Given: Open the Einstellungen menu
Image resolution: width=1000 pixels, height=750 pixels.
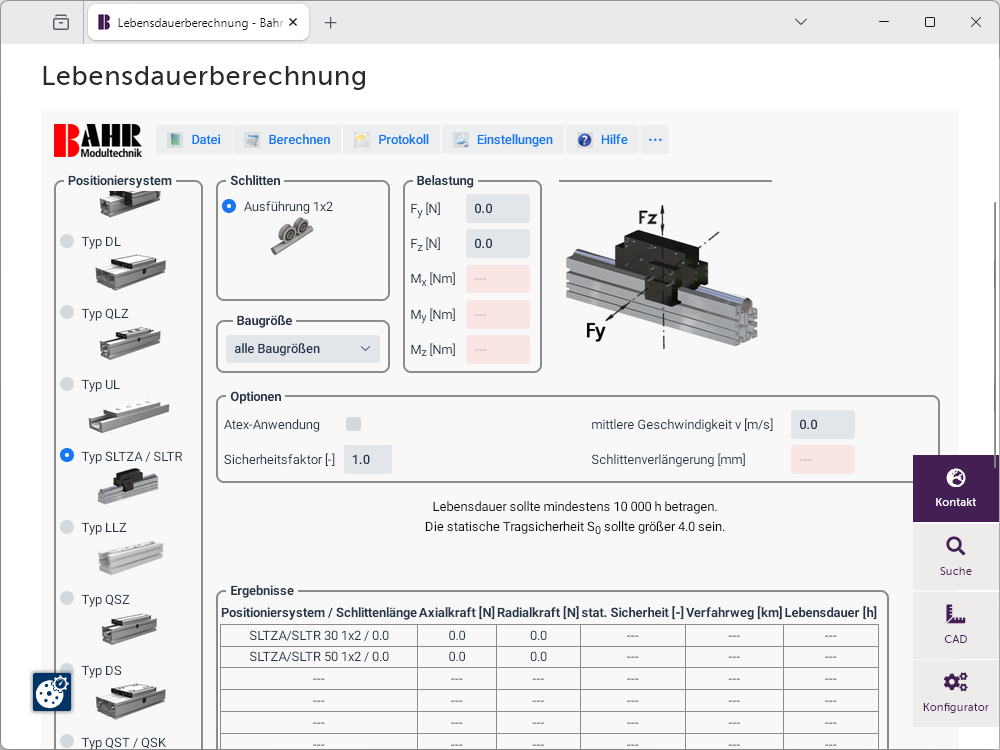Looking at the screenshot, I should [503, 140].
